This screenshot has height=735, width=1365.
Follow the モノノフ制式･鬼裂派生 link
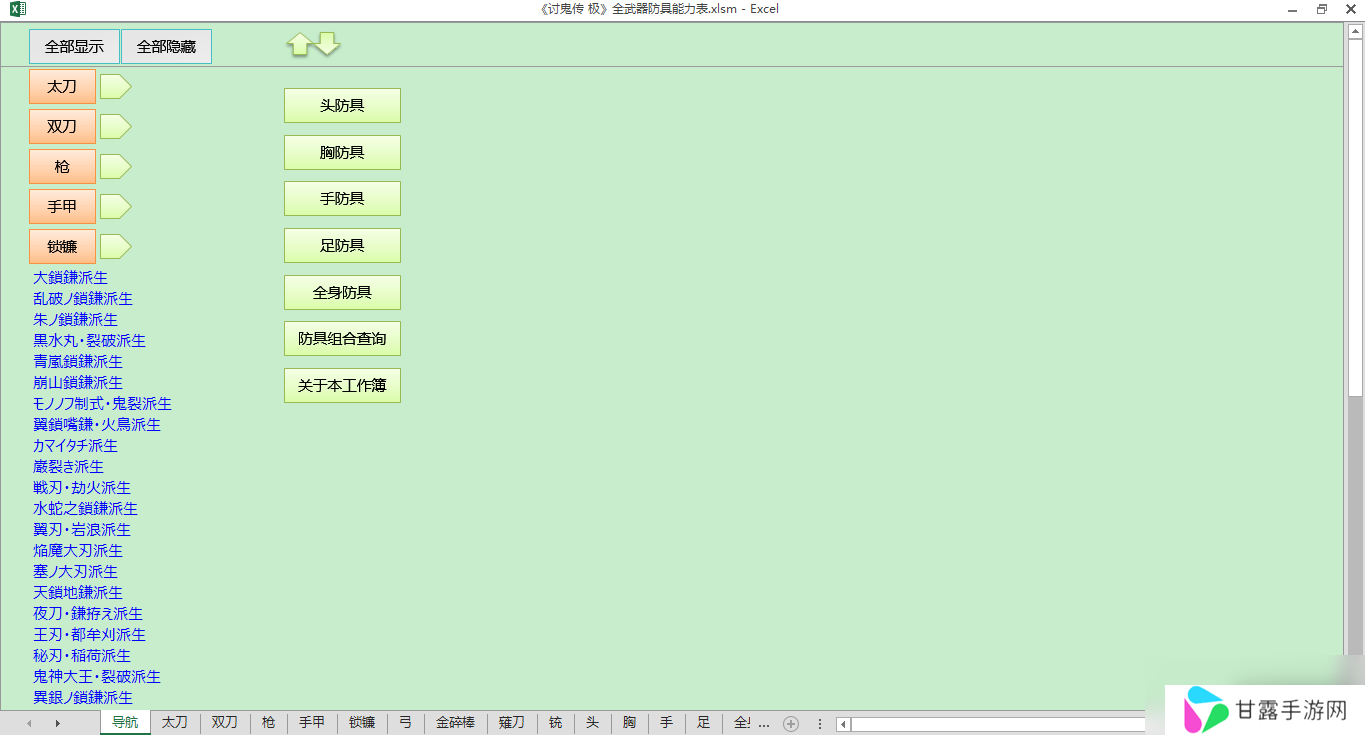click(x=102, y=403)
